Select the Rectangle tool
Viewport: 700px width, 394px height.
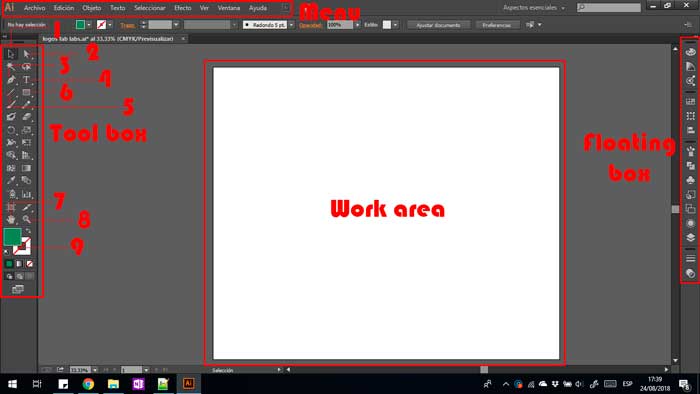tap(27, 92)
